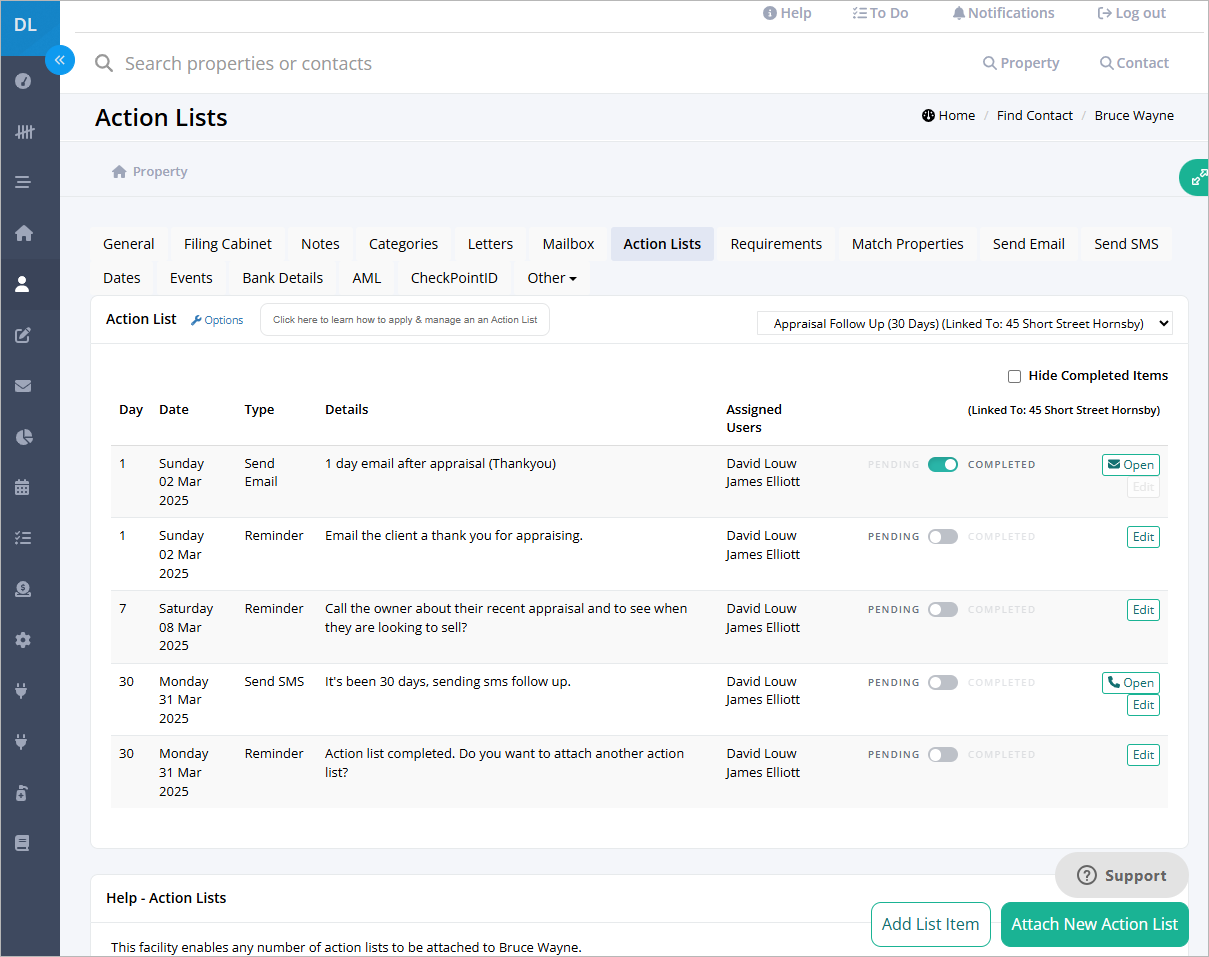Image resolution: width=1209 pixels, height=957 pixels.
Task: Open the calendar icon in the sidebar
Action: (24, 488)
